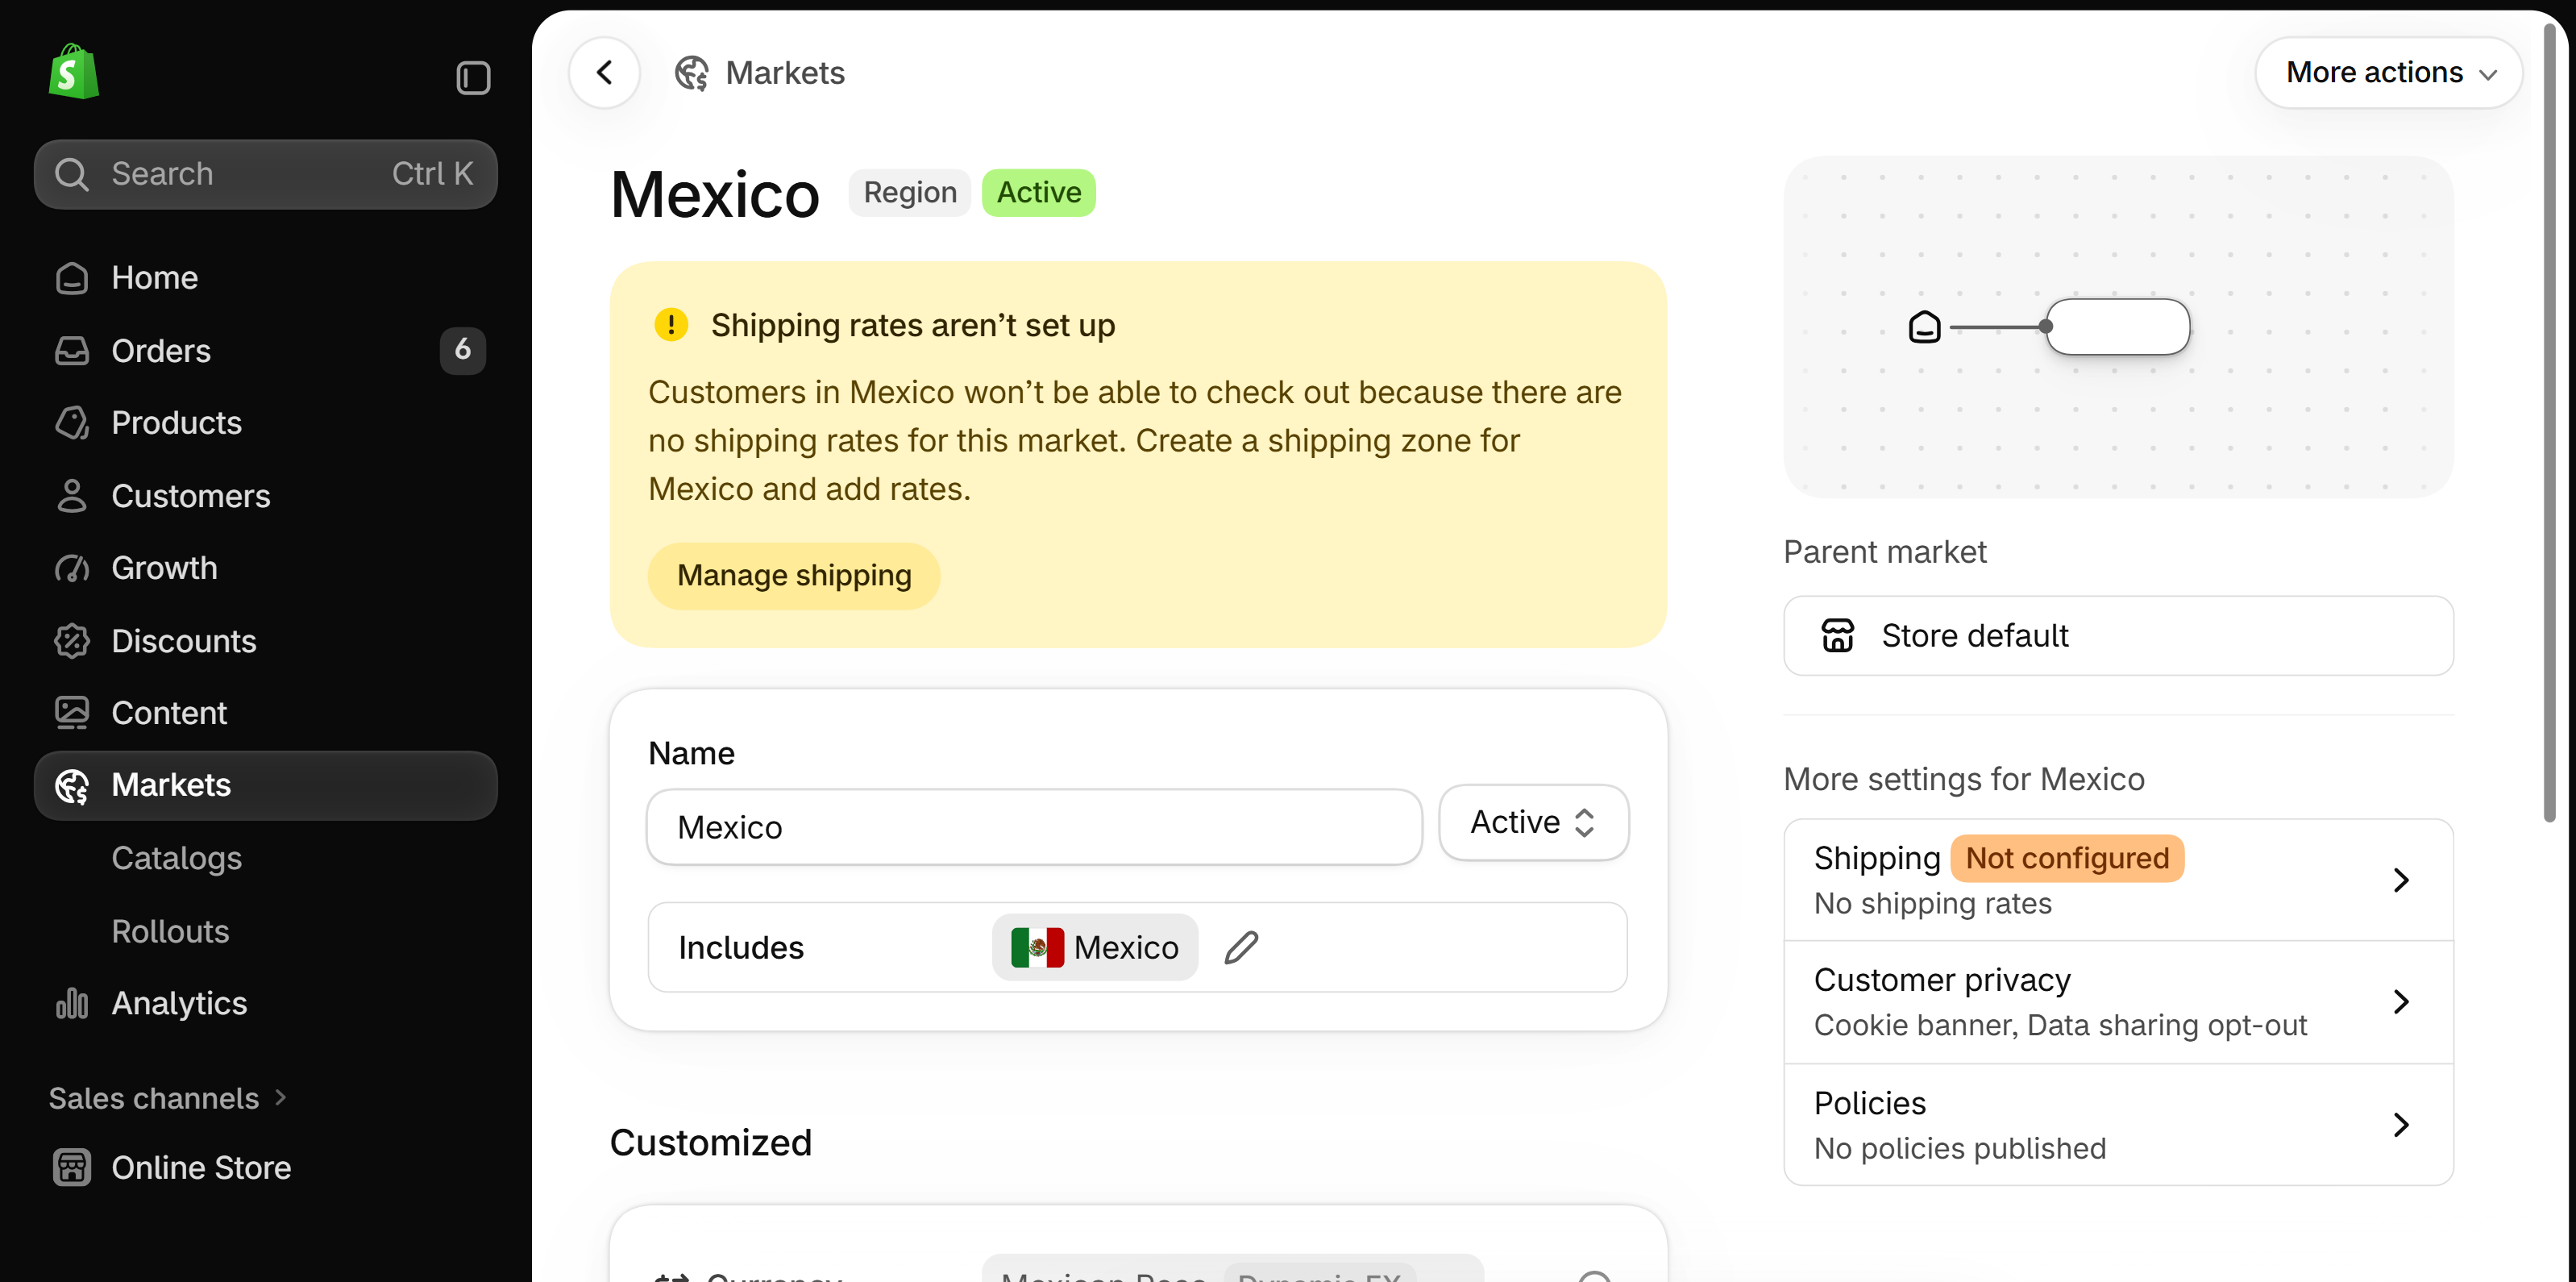Click the Discounts badge icon
Screen dimensions: 2576x1282
click(72, 641)
